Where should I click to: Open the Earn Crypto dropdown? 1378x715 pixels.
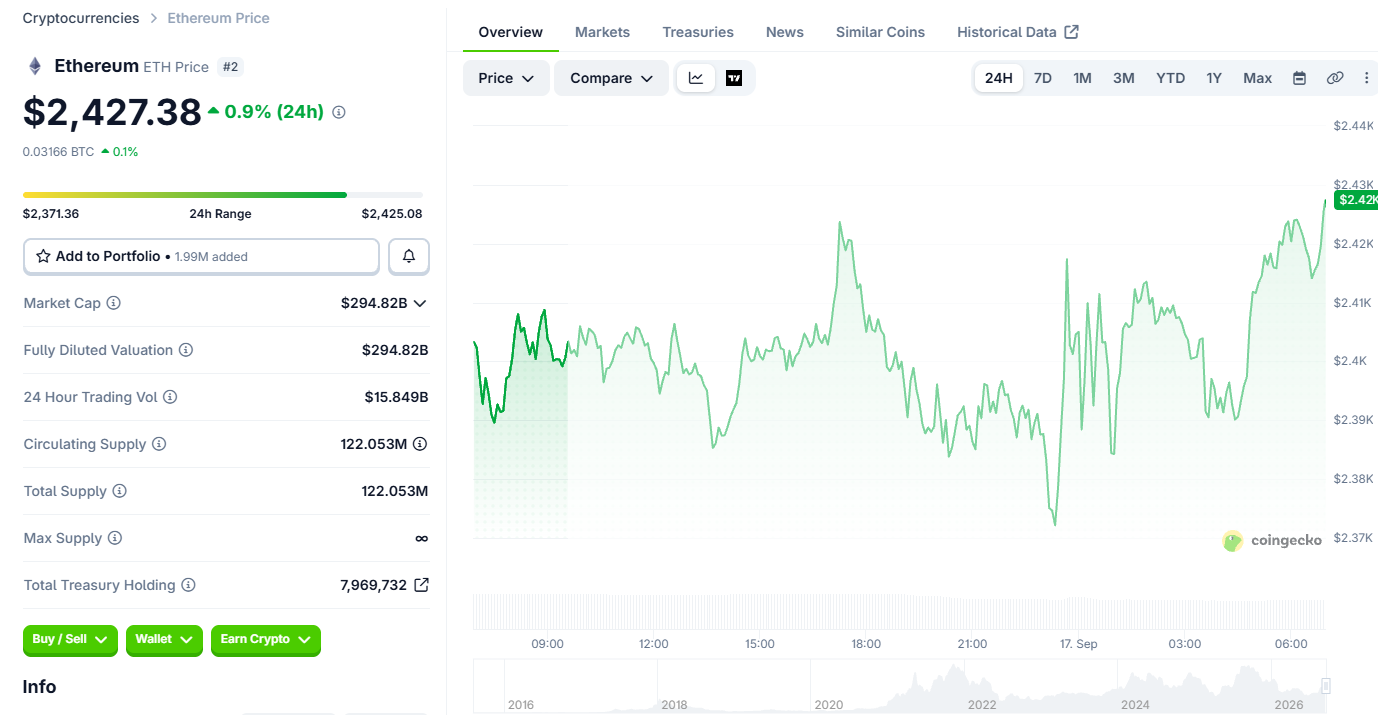click(266, 640)
